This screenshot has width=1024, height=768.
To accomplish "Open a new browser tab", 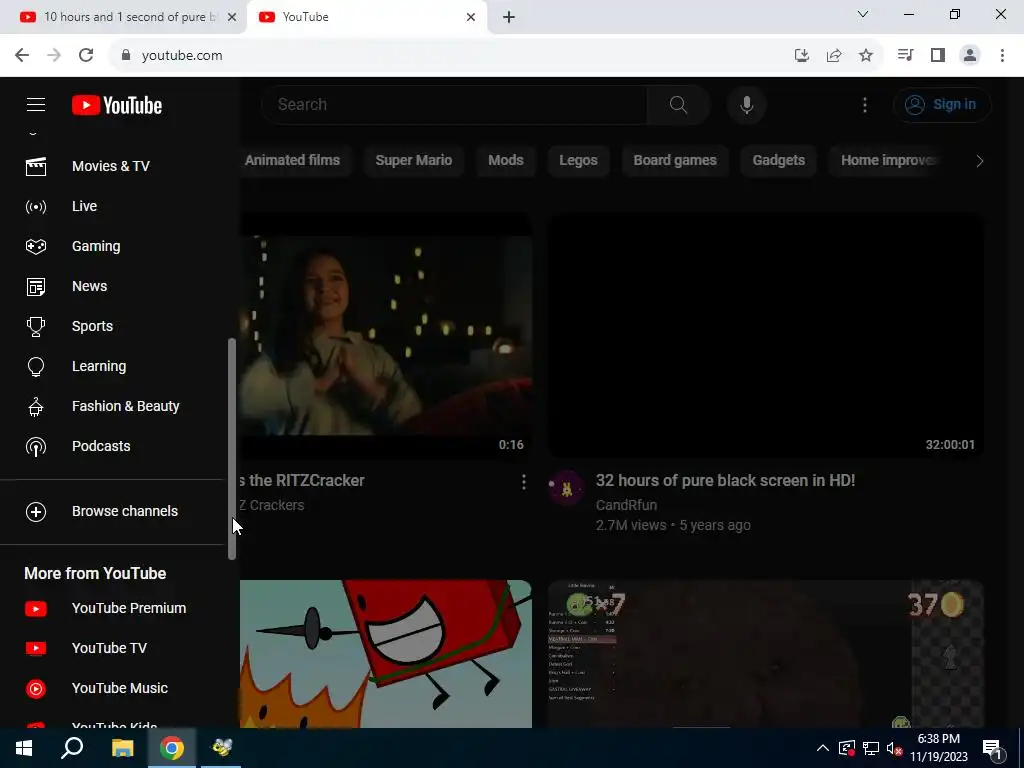I will point(509,18).
